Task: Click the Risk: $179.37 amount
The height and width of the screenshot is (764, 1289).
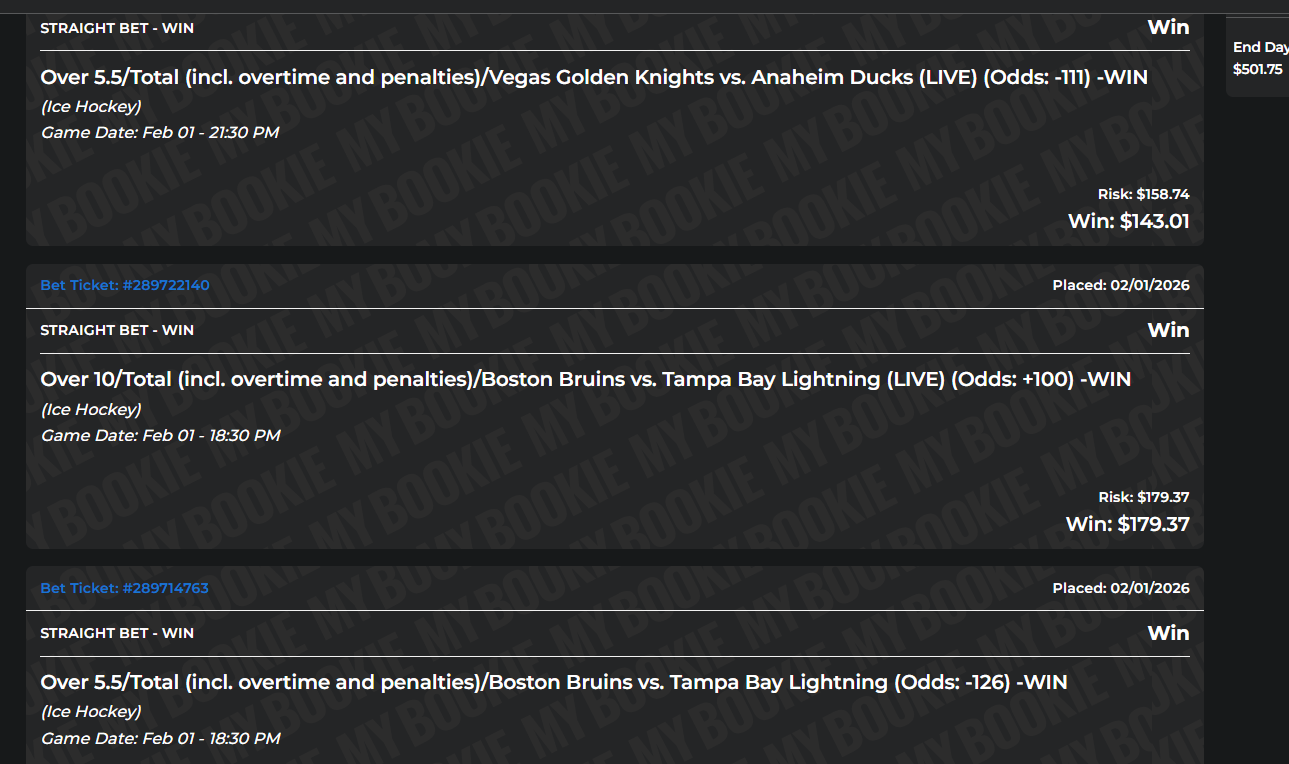Action: 1143,497
